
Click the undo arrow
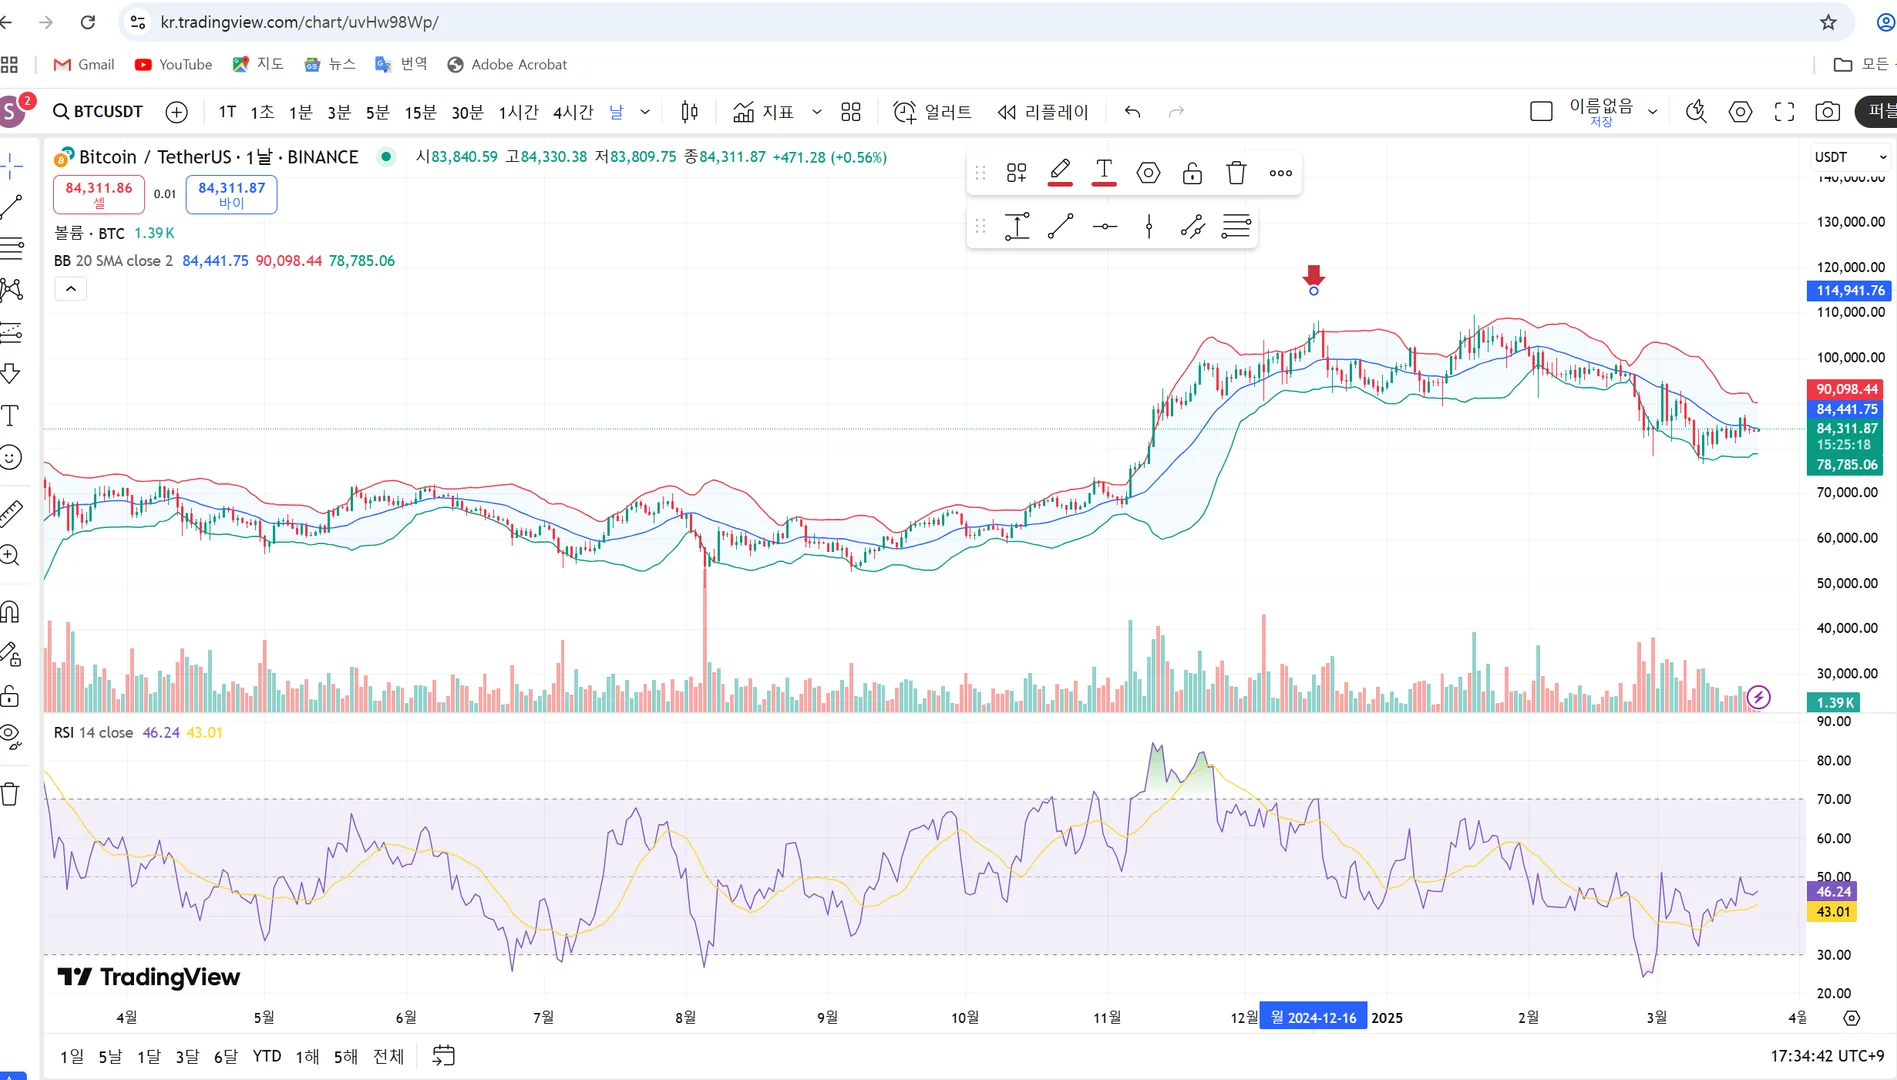point(1132,112)
